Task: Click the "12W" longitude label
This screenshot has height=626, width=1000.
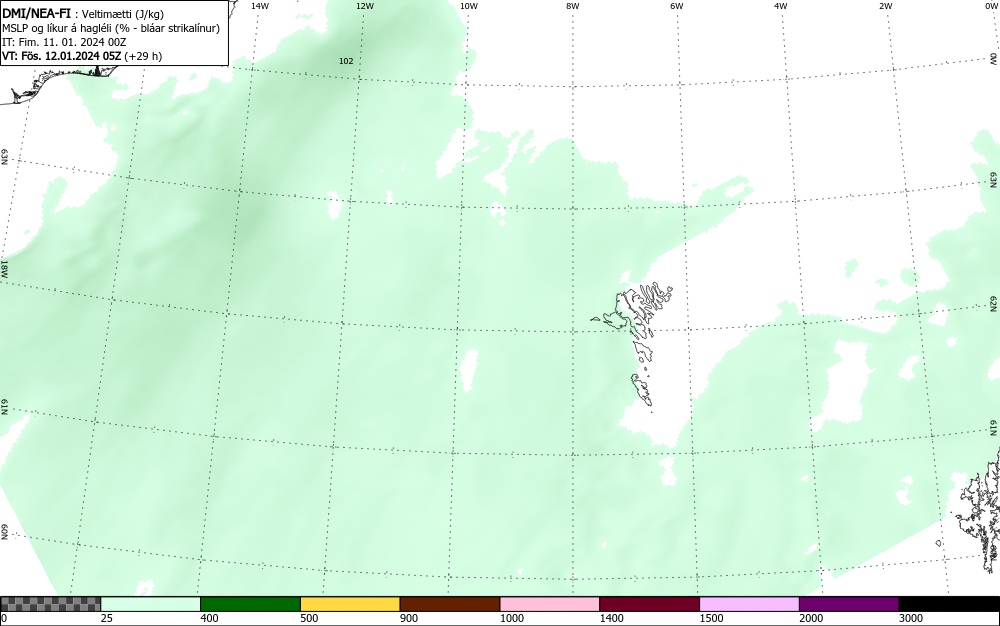Action: 364,6
